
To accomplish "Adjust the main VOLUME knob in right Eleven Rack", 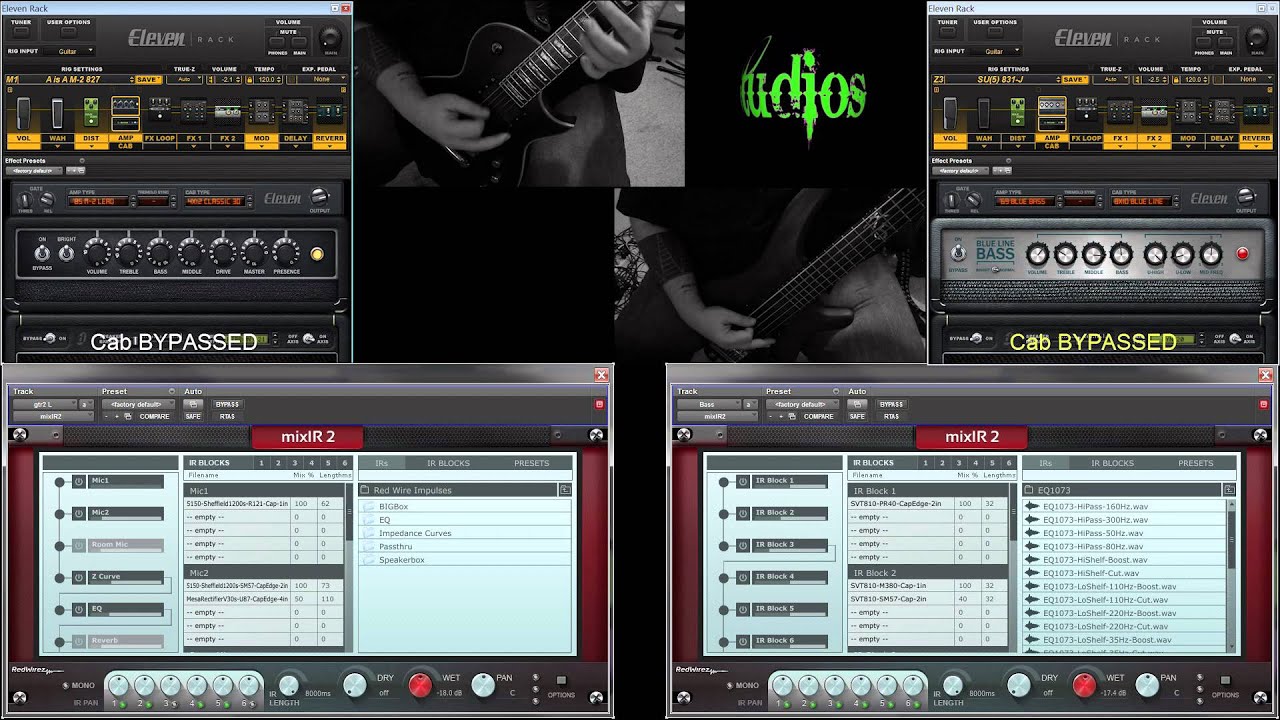I will pos(1256,37).
